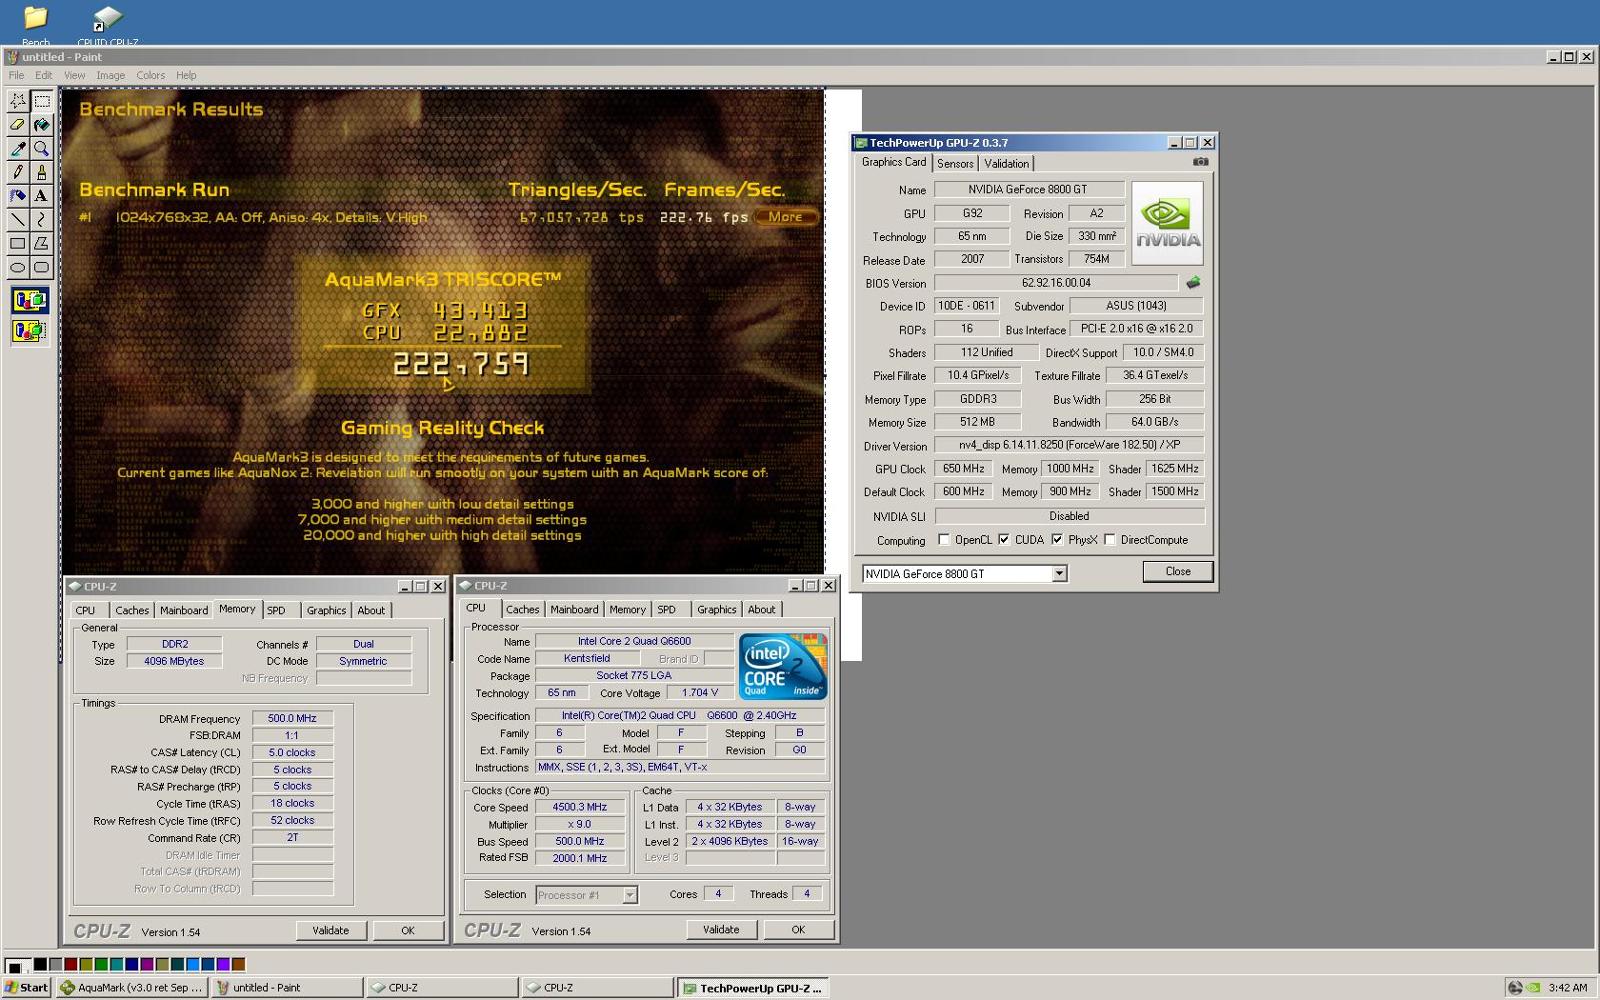
Task: Activate the Airbrush spray tool
Action: click(x=17, y=196)
